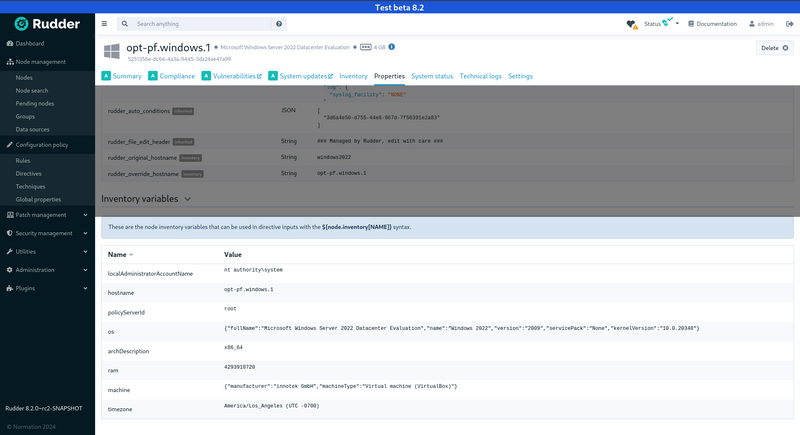The height and width of the screenshot is (435, 800).
Task: Click the RAM memory icon near 4 GB
Action: [365, 47]
